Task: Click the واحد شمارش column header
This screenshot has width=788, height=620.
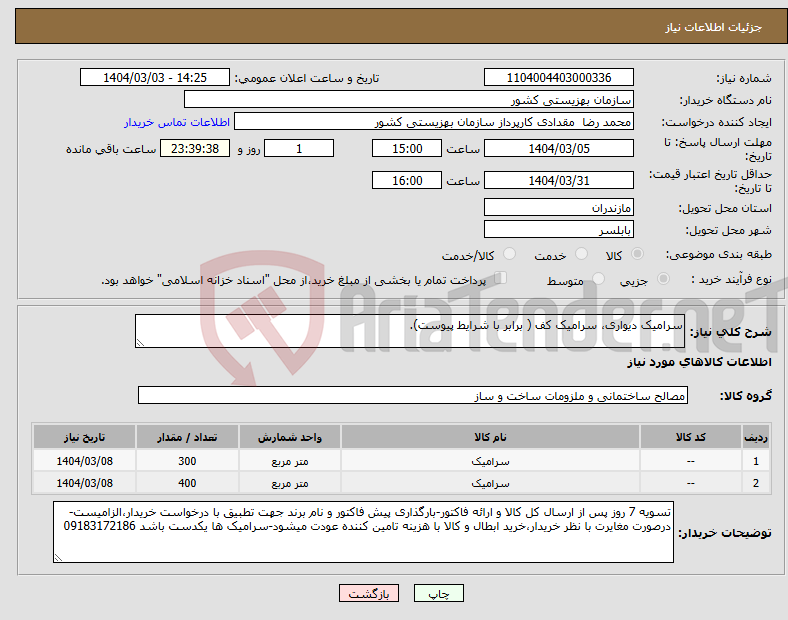Action: pos(290,437)
